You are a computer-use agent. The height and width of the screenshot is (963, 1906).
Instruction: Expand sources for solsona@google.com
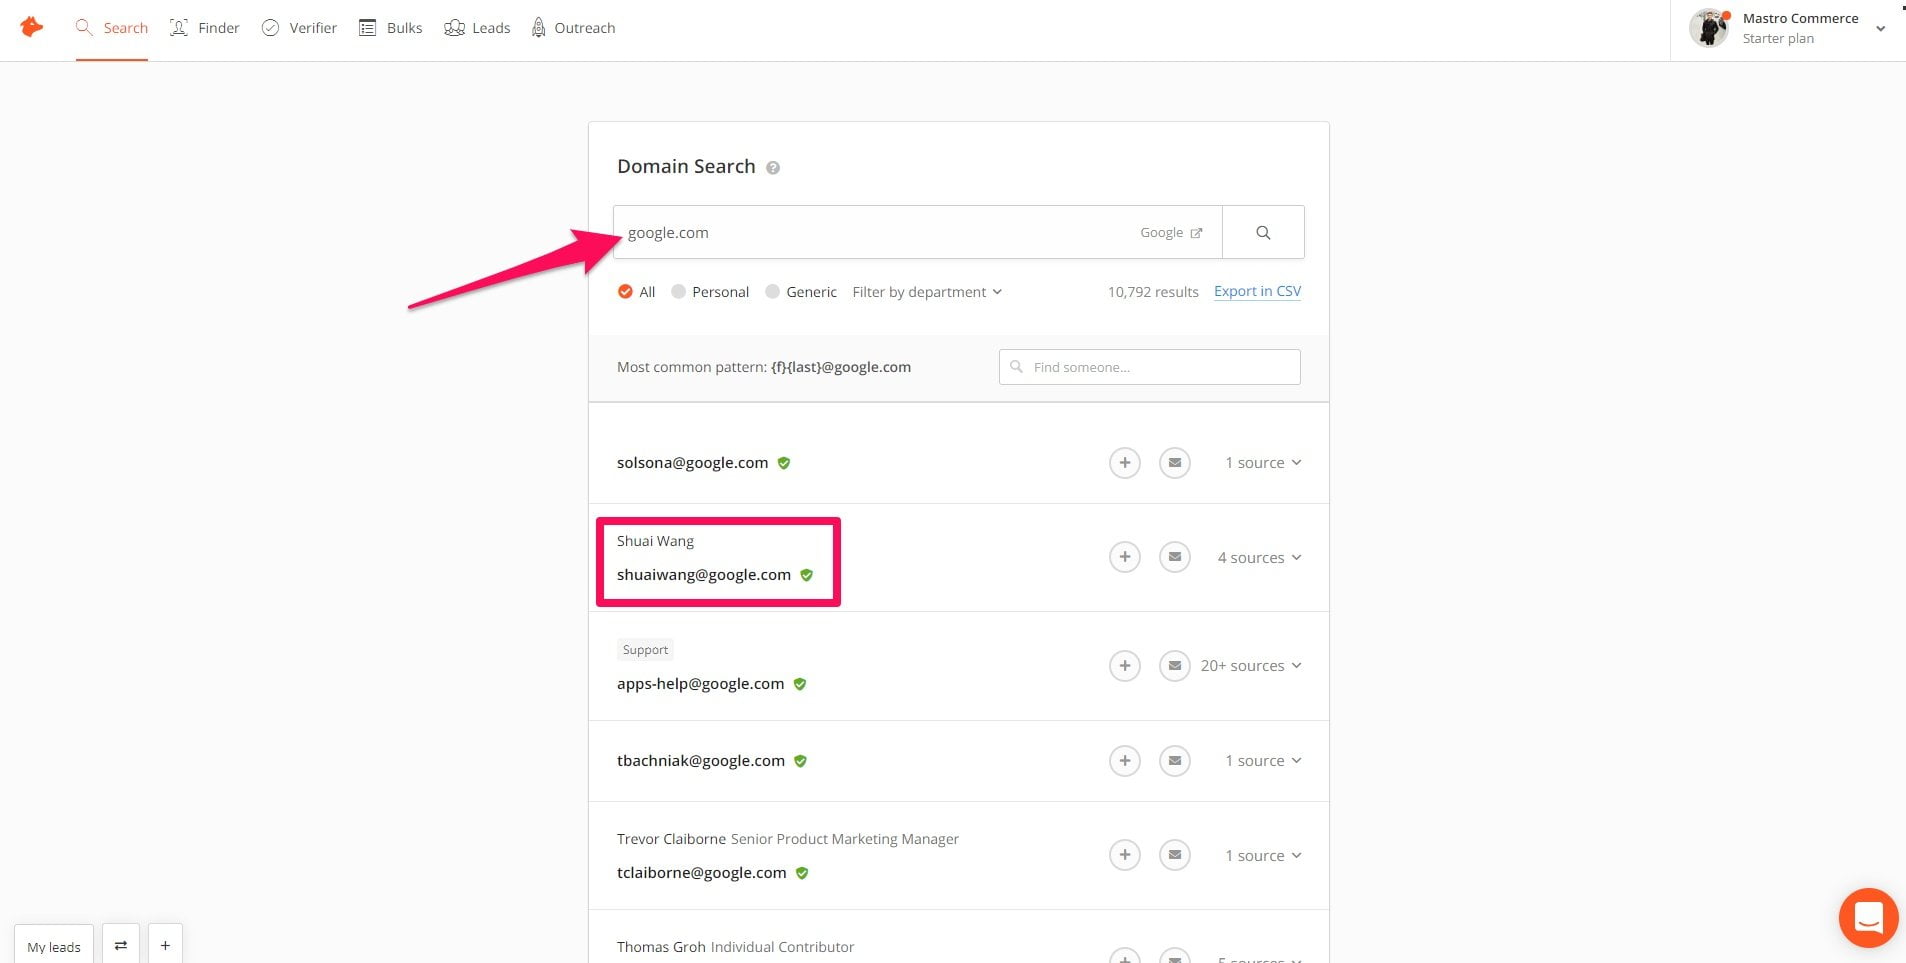tap(1263, 463)
